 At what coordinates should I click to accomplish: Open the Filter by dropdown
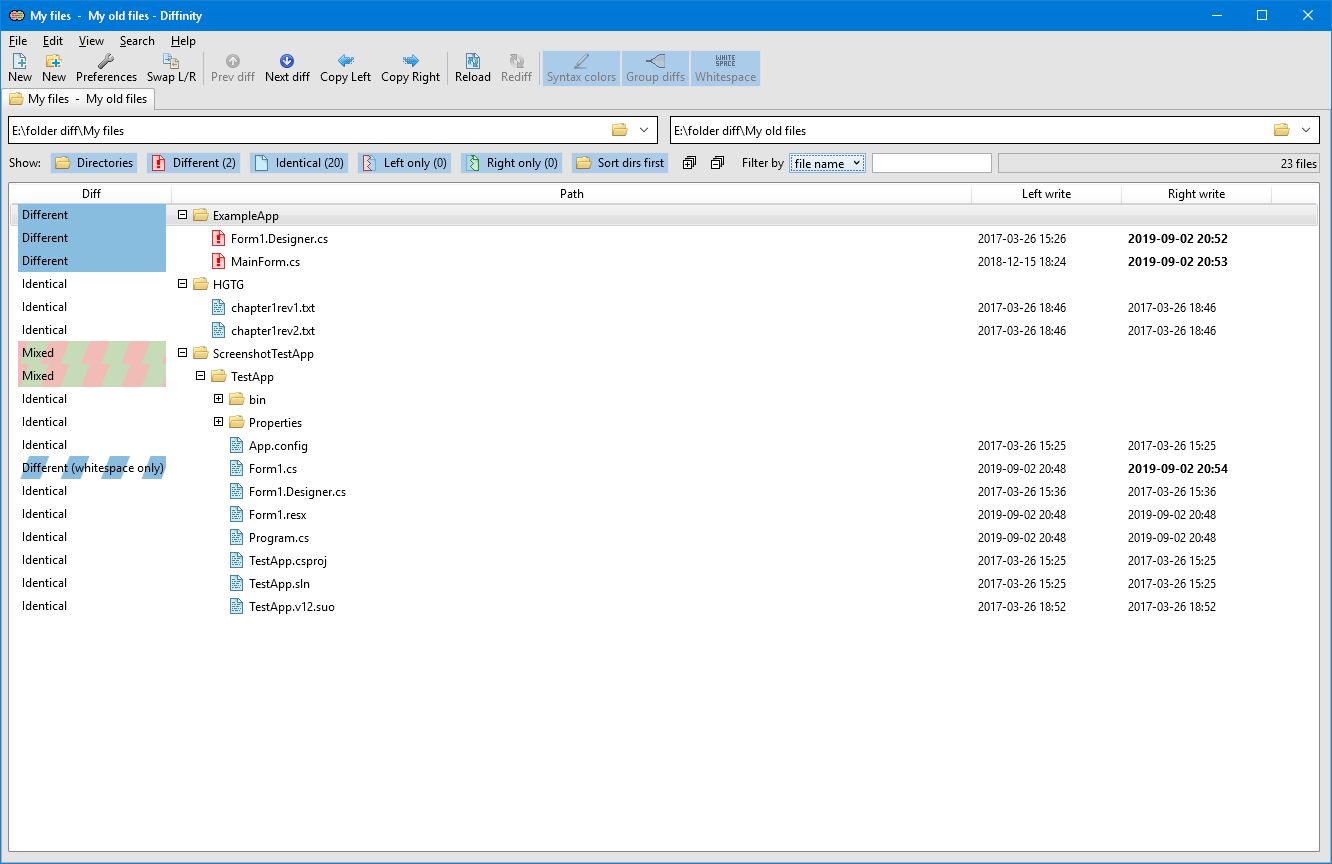(827, 162)
